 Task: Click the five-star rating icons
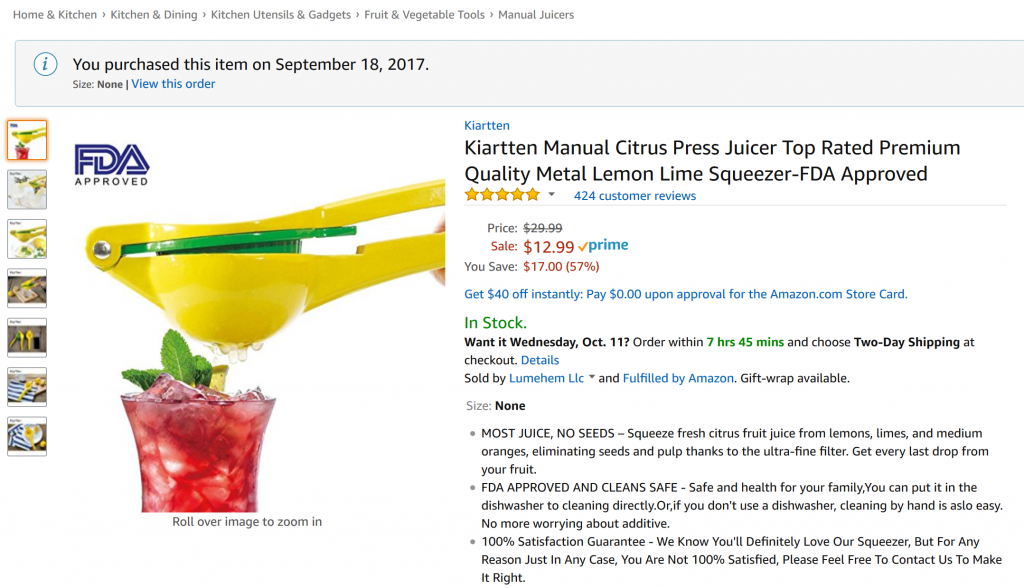502,195
